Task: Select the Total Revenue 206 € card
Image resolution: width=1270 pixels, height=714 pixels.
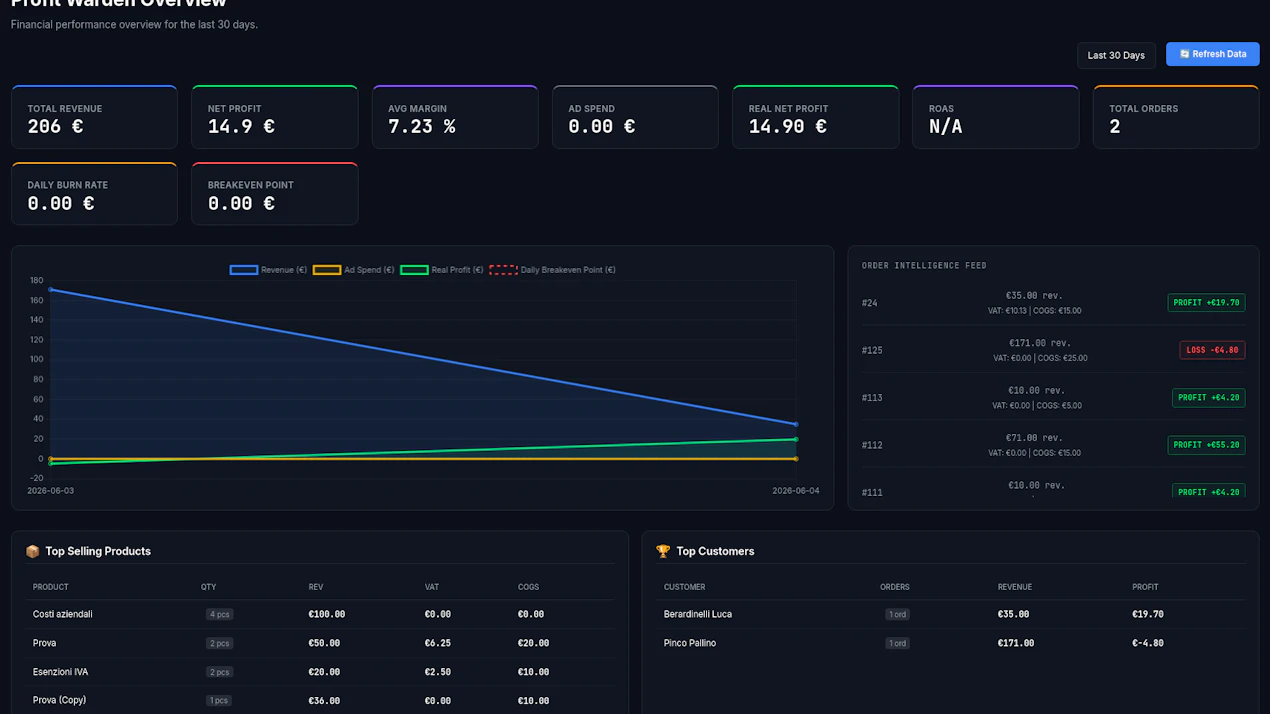Action: (94, 117)
